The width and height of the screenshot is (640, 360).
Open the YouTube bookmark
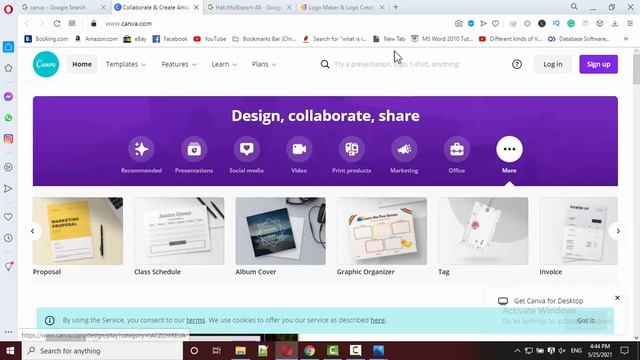210,39
